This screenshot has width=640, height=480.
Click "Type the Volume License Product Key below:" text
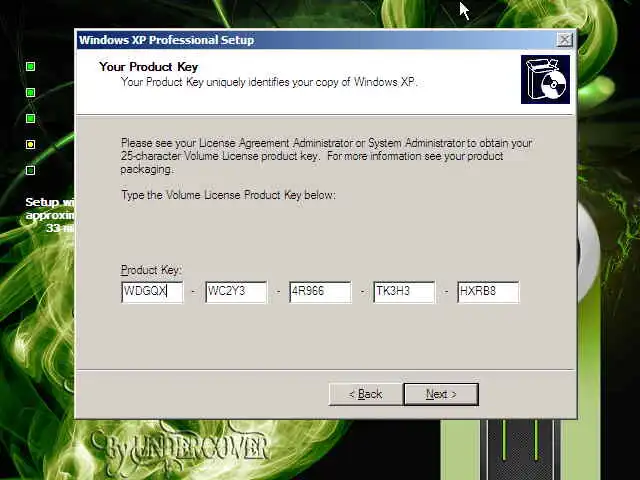pos(229,195)
